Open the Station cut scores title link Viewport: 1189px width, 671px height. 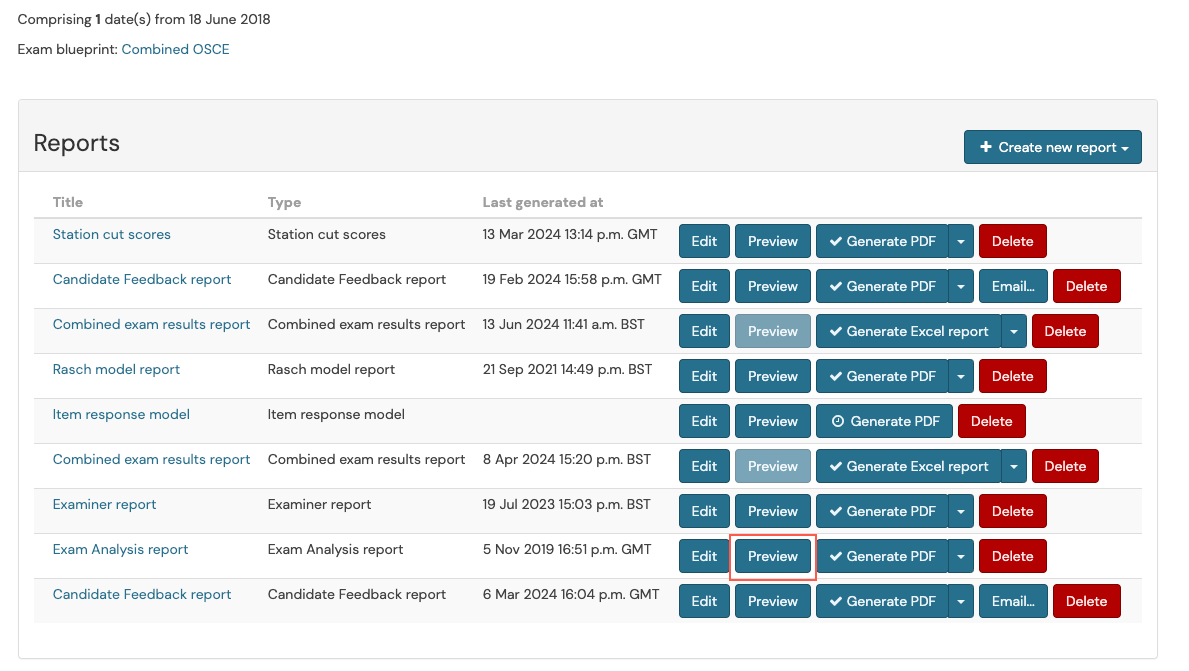pyautogui.click(x=111, y=234)
